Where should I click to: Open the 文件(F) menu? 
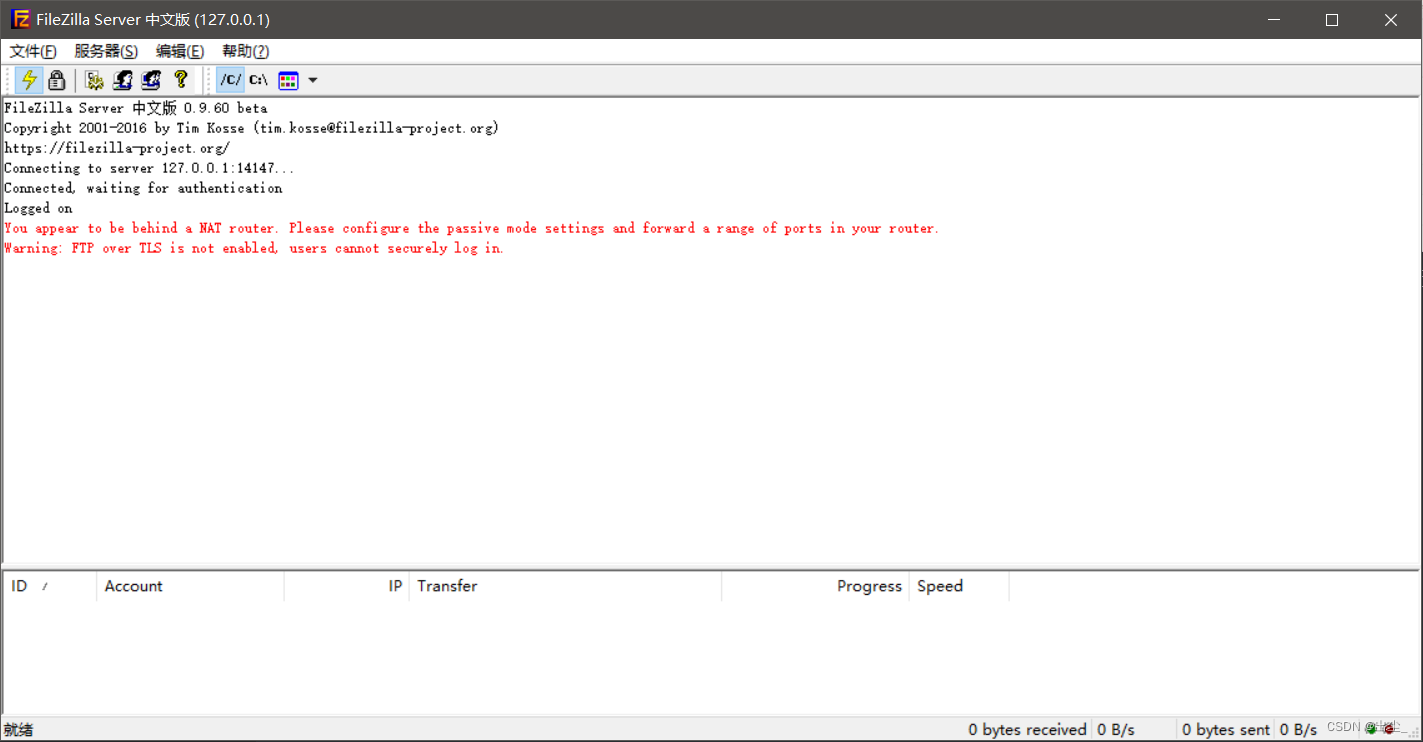[32, 51]
